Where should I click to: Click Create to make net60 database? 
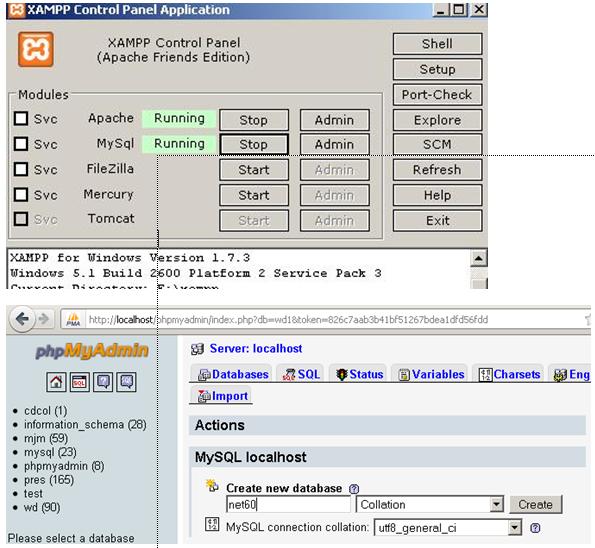tap(535, 504)
